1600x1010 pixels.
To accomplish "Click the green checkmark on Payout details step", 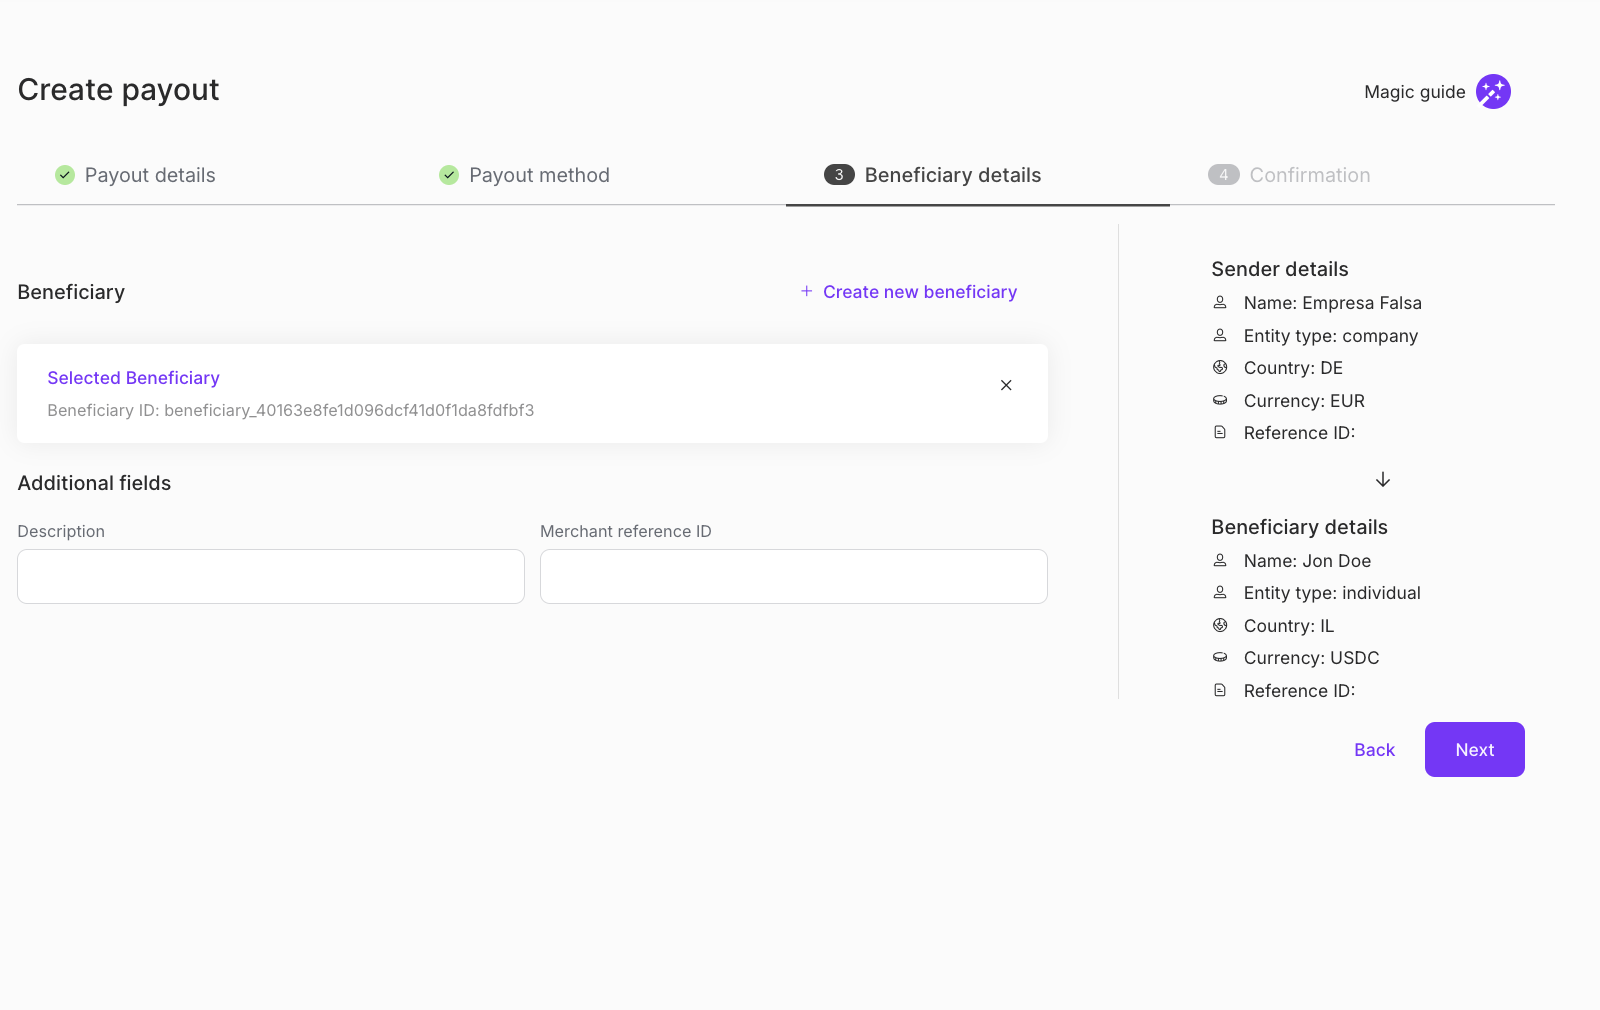I will point(64,174).
